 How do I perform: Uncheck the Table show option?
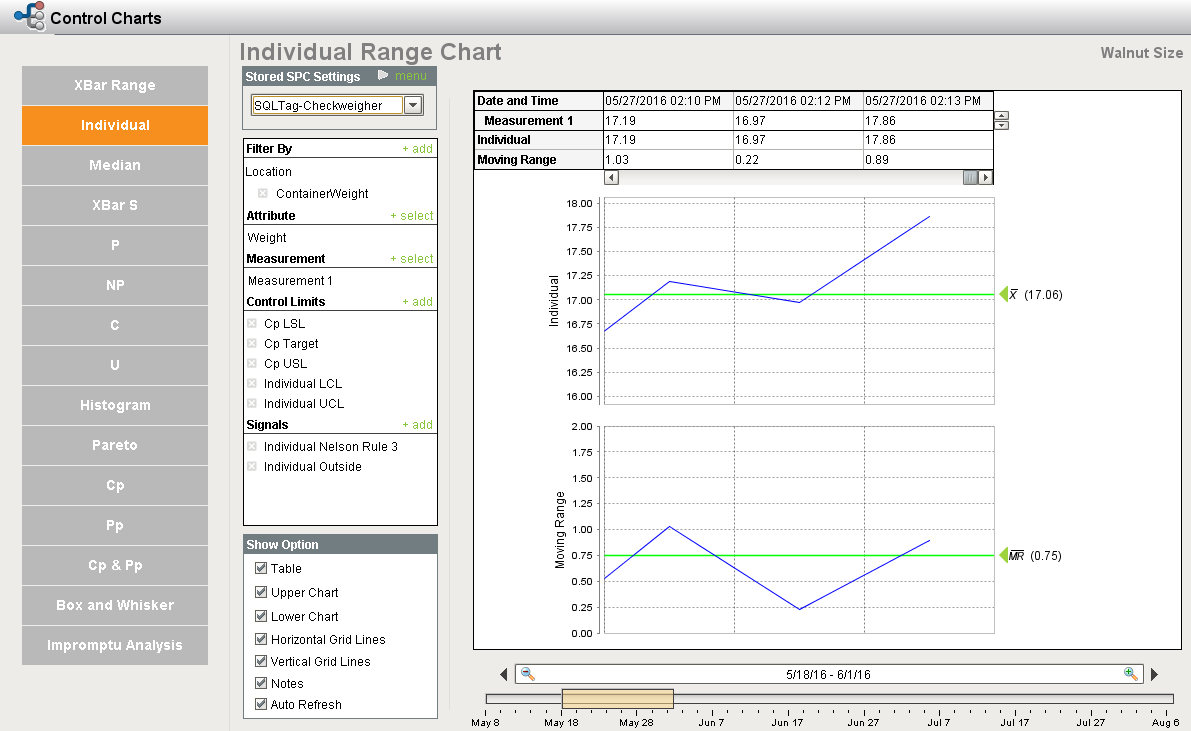pyautogui.click(x=261, y=568)
